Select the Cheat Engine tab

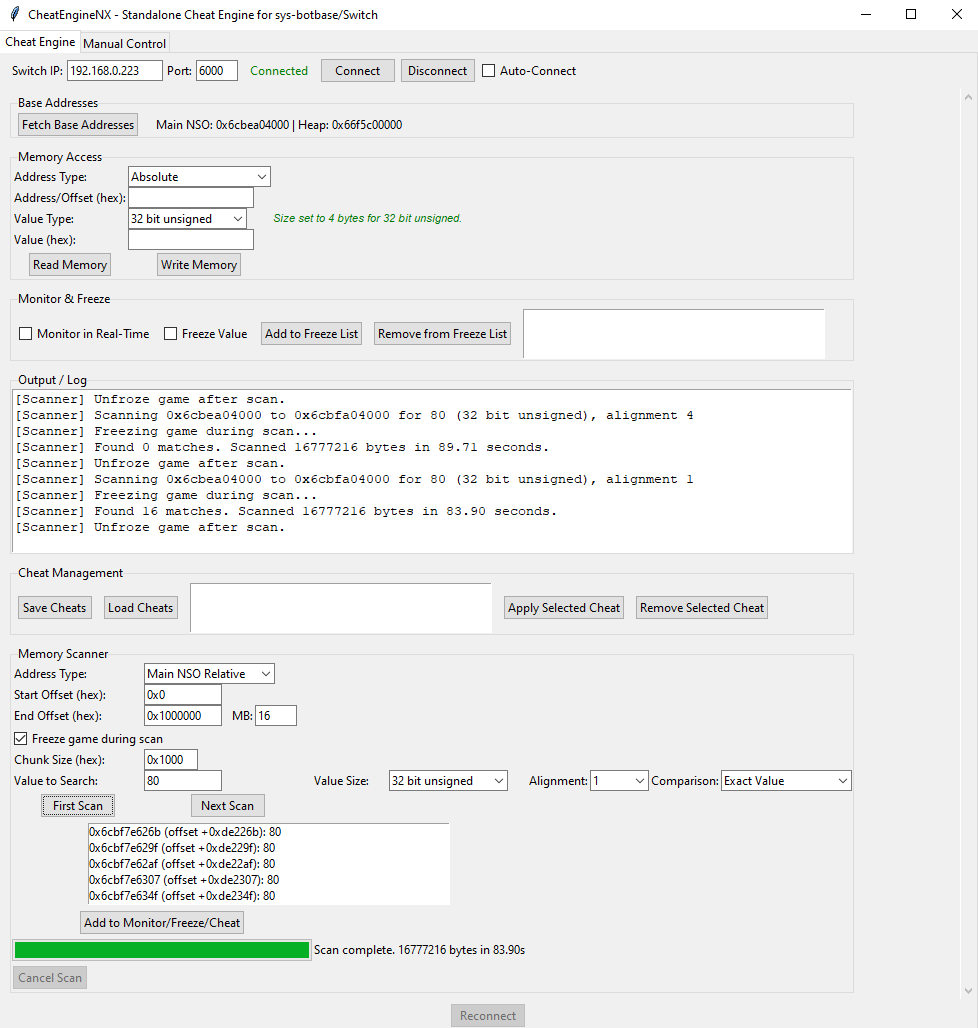[40, 42]
